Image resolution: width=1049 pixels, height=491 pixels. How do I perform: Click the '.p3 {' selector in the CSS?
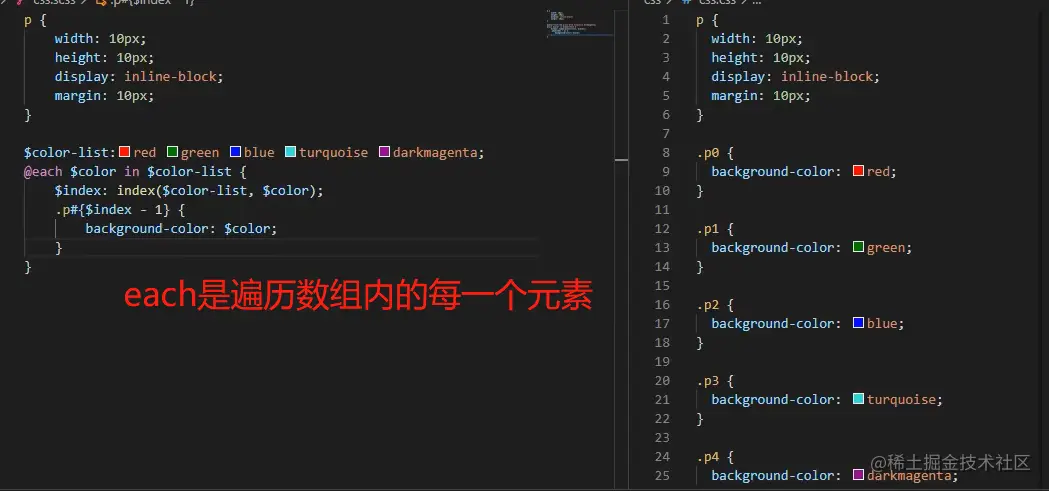tap(715, 381)
